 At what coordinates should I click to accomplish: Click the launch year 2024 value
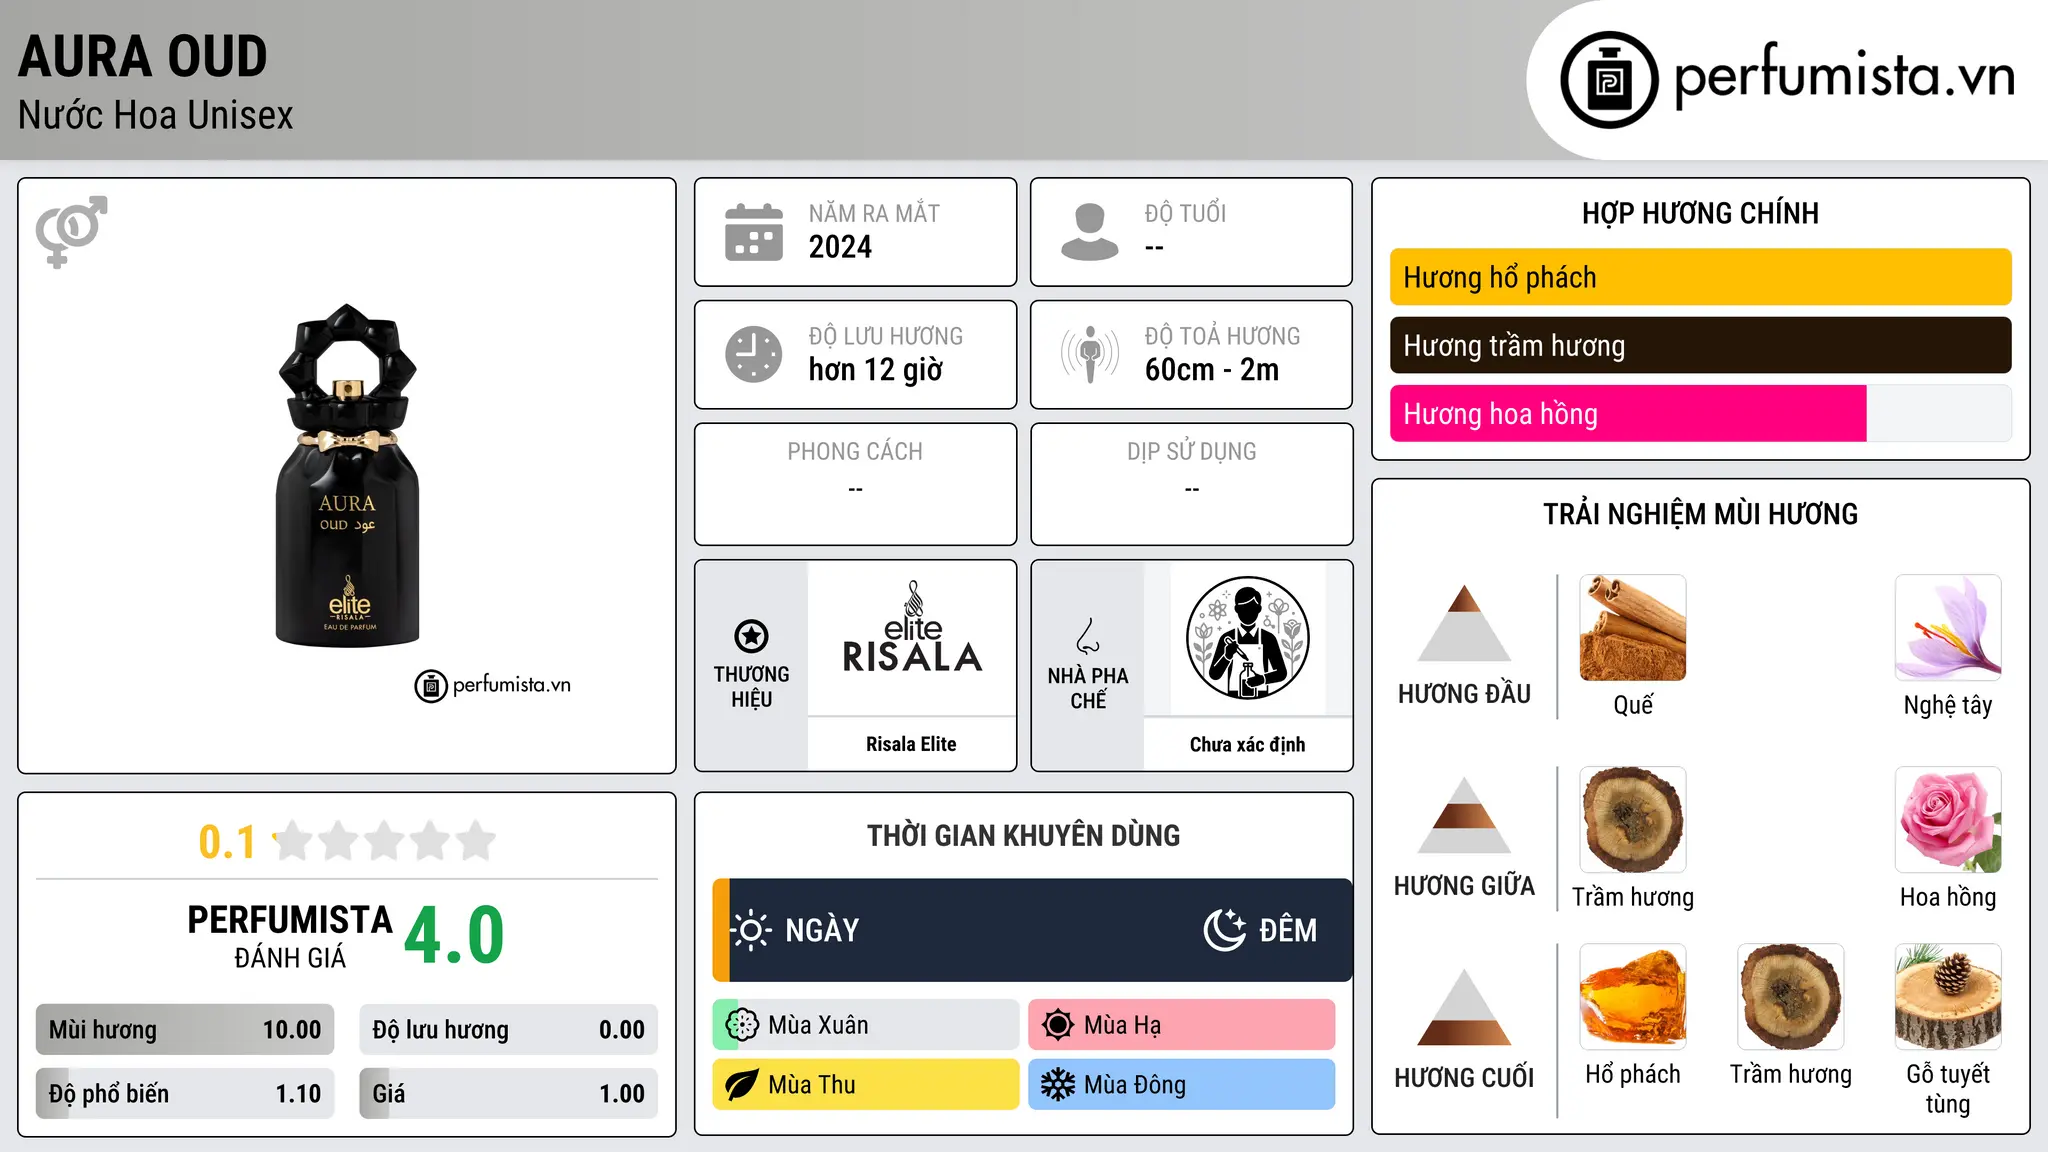[x=840, y=247]
